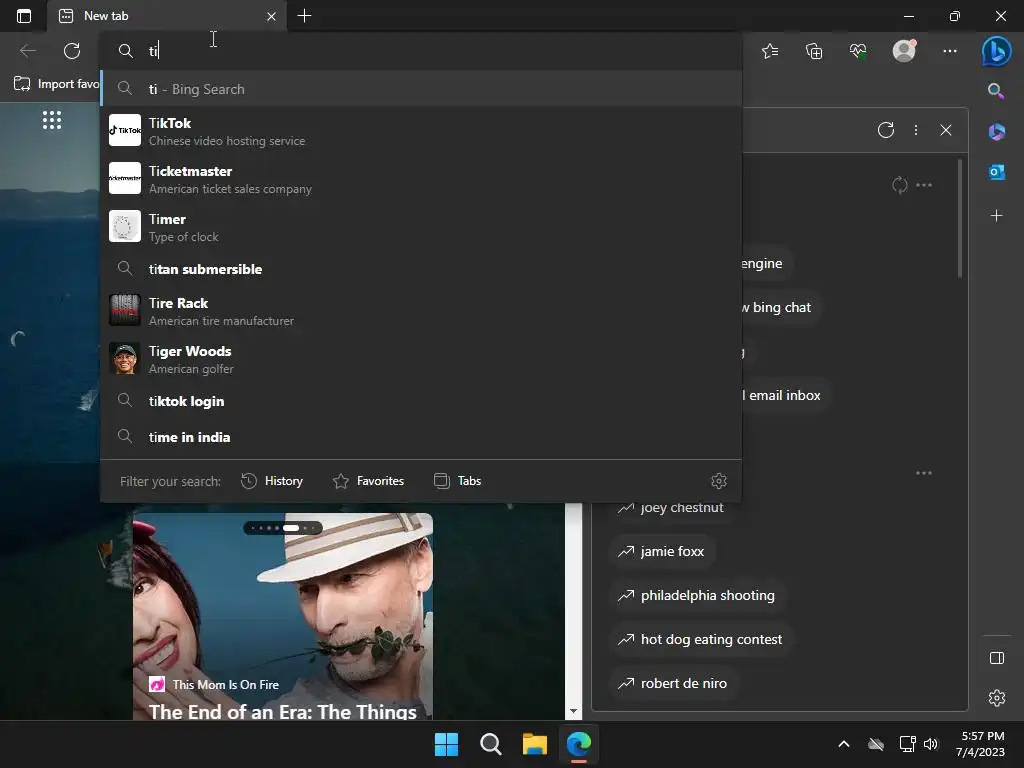Refresh the sidebar panel
The height and width of the screenshot is (768, 1024).
(886, 130)
